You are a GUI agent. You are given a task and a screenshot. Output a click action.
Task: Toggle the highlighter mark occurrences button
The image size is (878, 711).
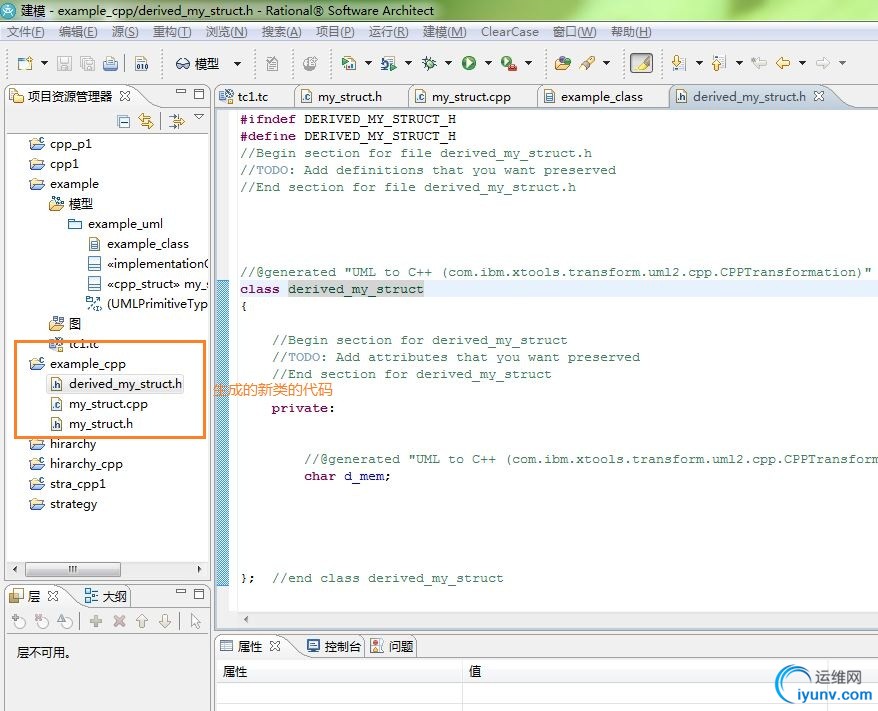(x=641, y=63)
